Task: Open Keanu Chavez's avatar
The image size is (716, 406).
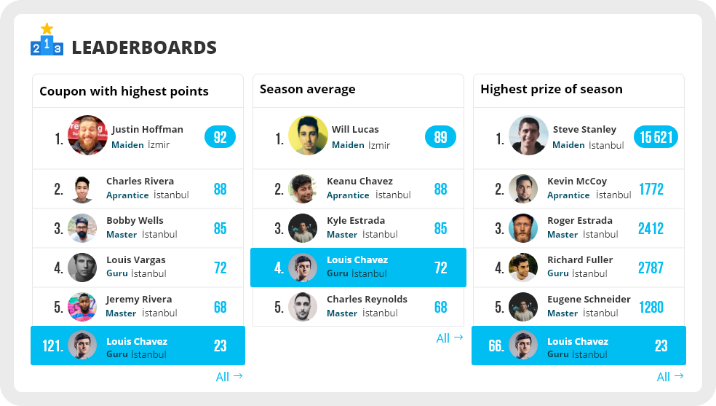Action: click(303, 188)
